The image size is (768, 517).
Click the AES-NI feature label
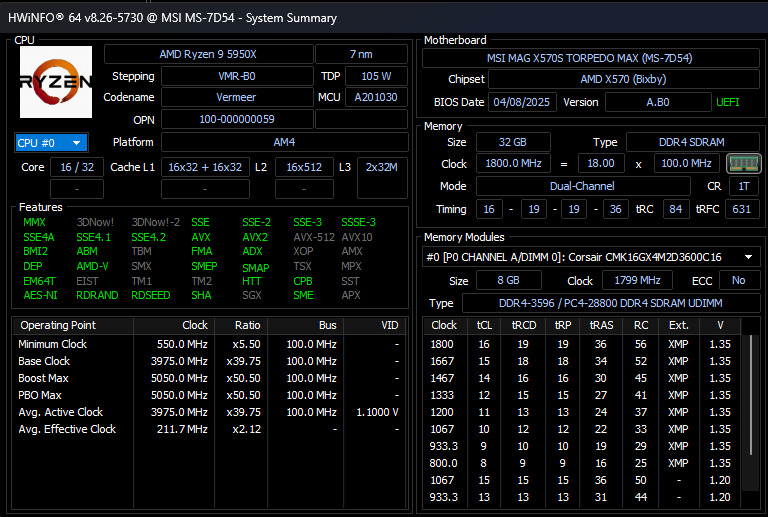coord(40,296)
